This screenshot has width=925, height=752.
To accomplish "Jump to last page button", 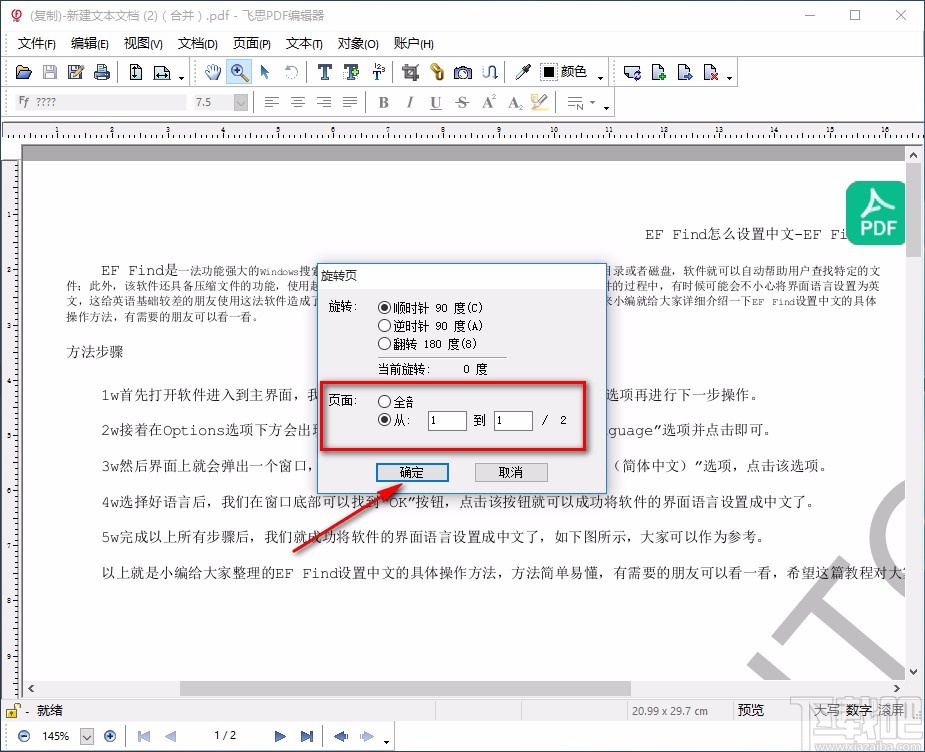I will 307,736.
